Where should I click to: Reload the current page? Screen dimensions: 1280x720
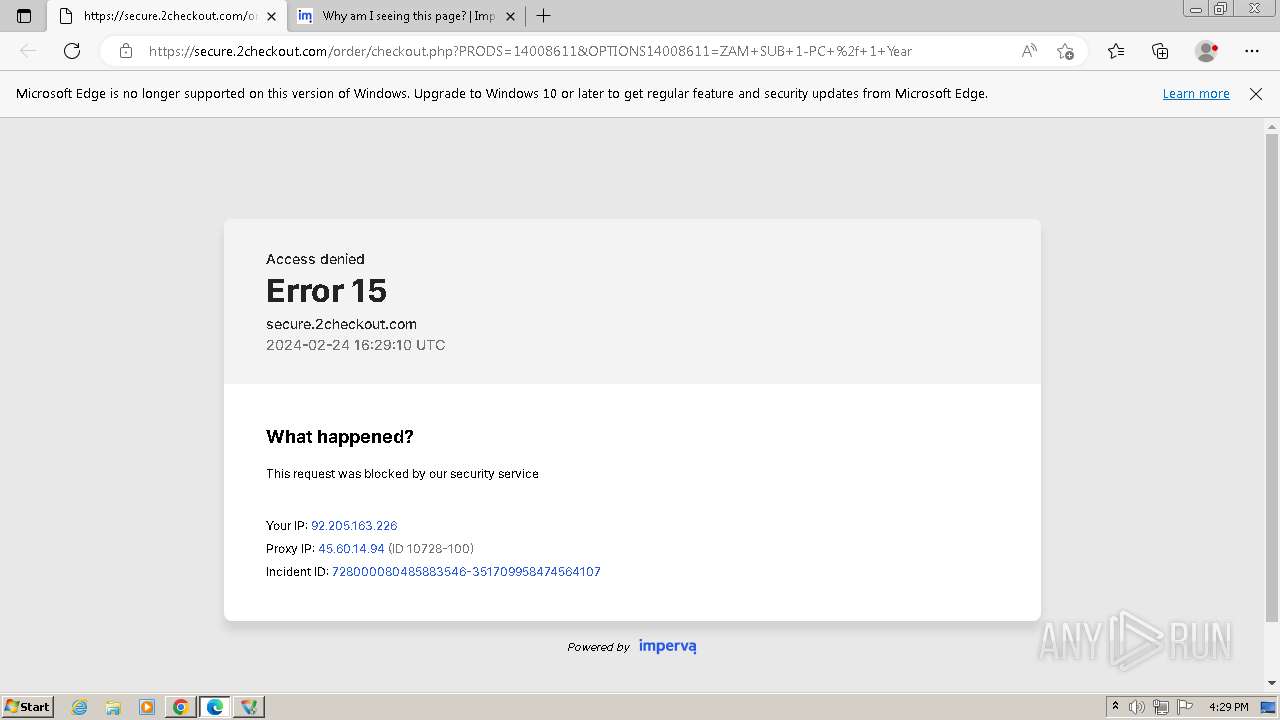point(72,51)
